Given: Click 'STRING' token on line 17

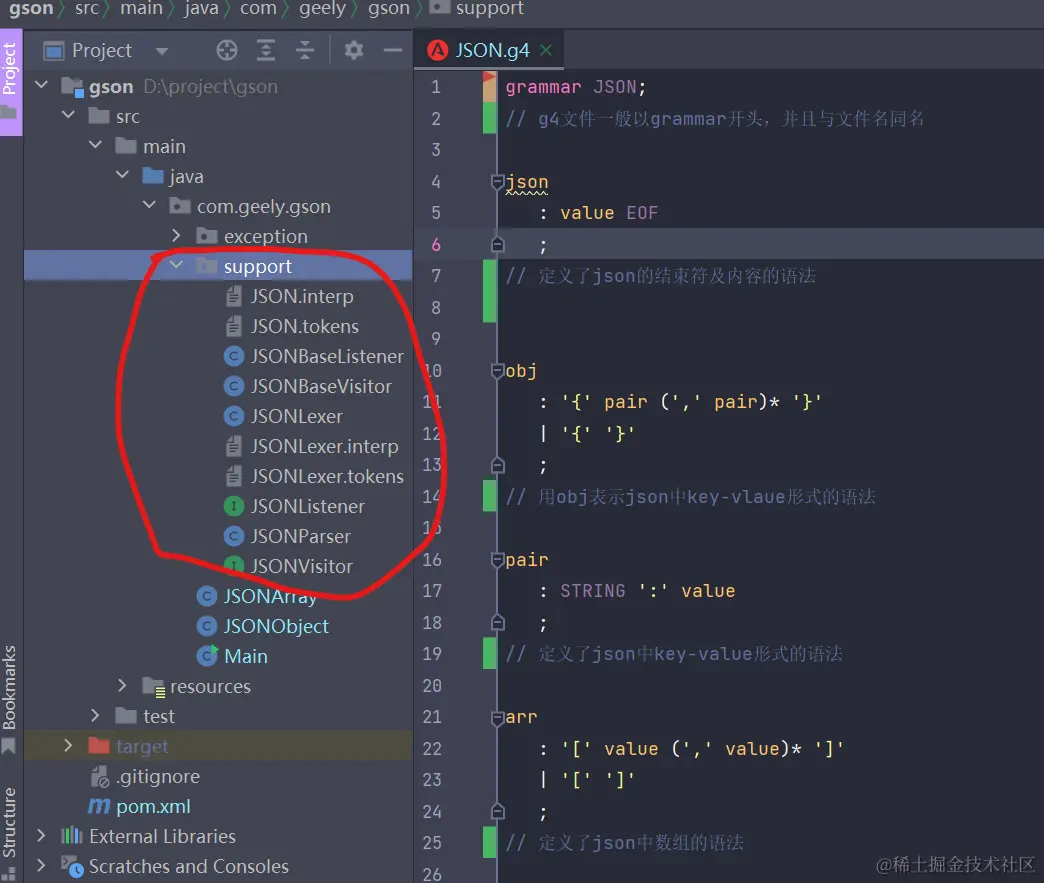Looking at the screenshot, I should pyautogui.click(x=593, y=591).
